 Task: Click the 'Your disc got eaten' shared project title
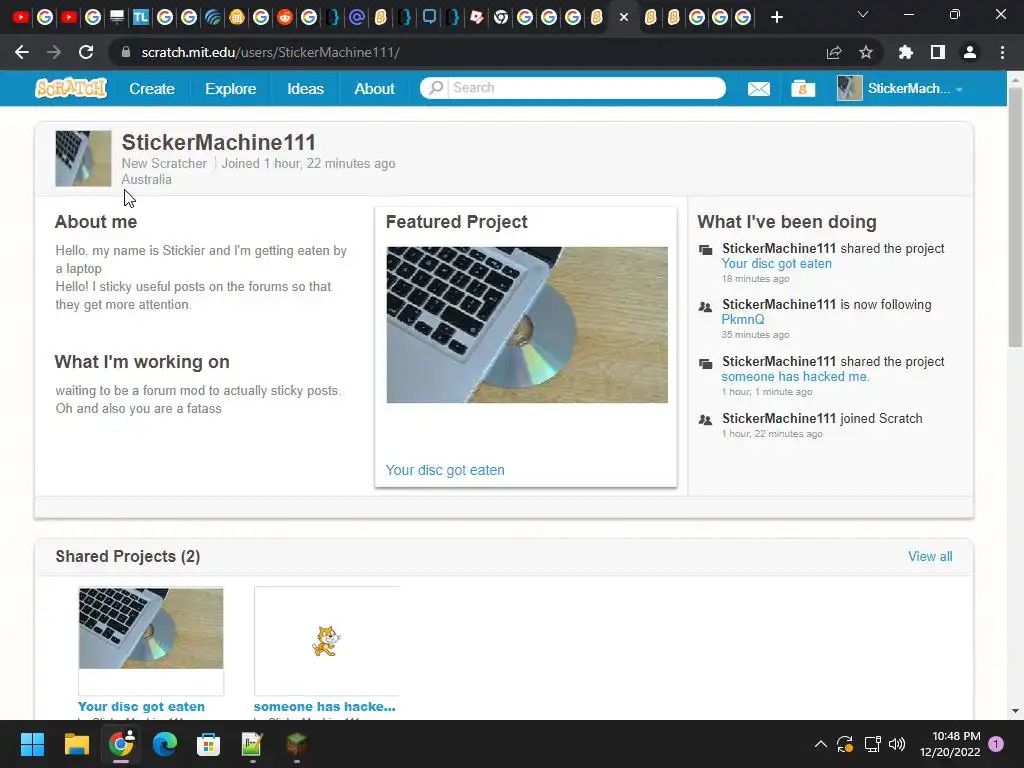pos(141,707)
